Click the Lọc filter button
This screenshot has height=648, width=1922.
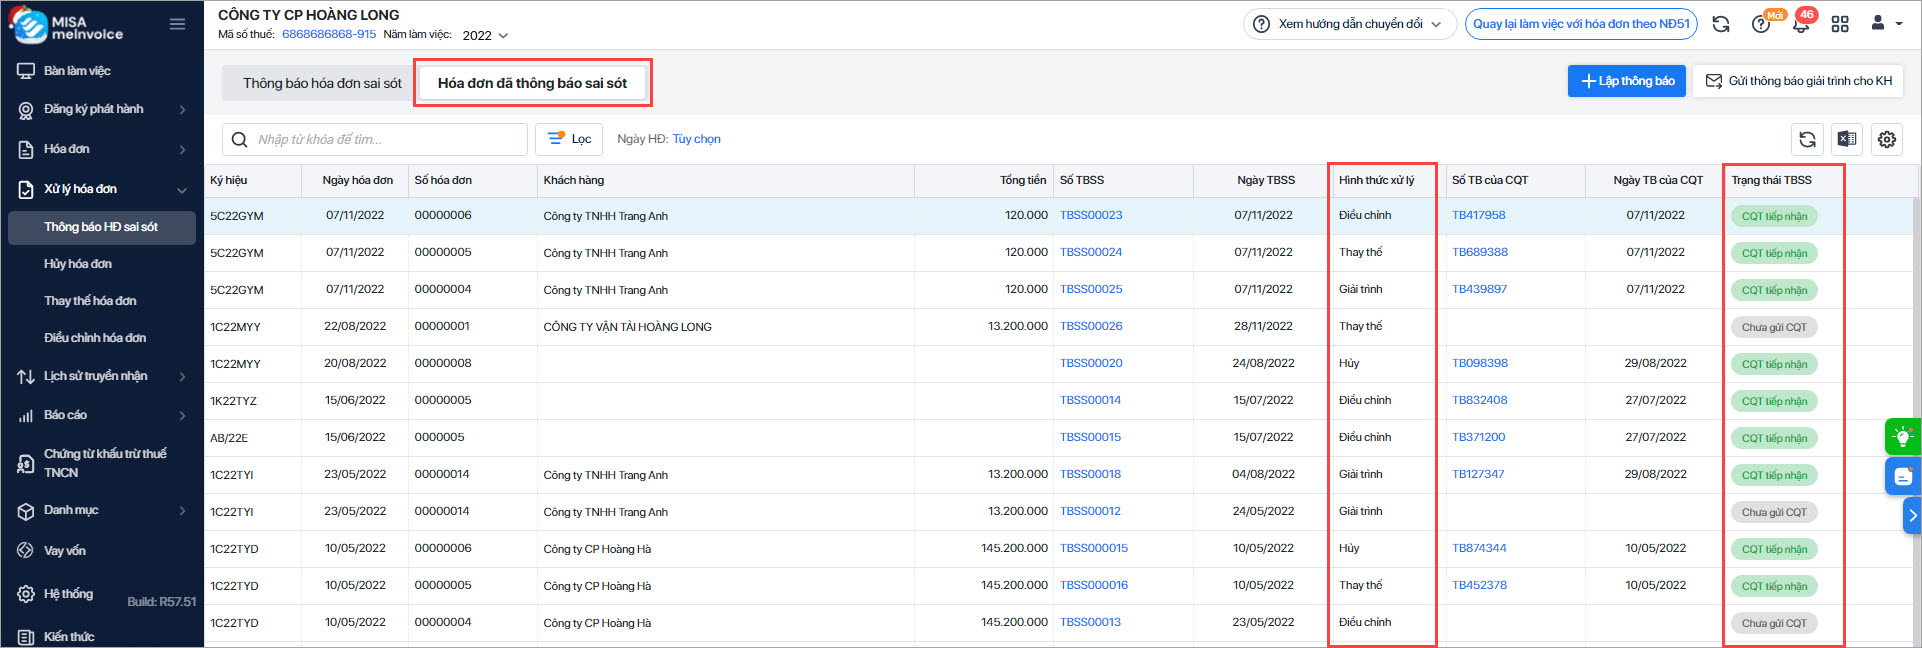pyautogui.click(x=569, y=139)
